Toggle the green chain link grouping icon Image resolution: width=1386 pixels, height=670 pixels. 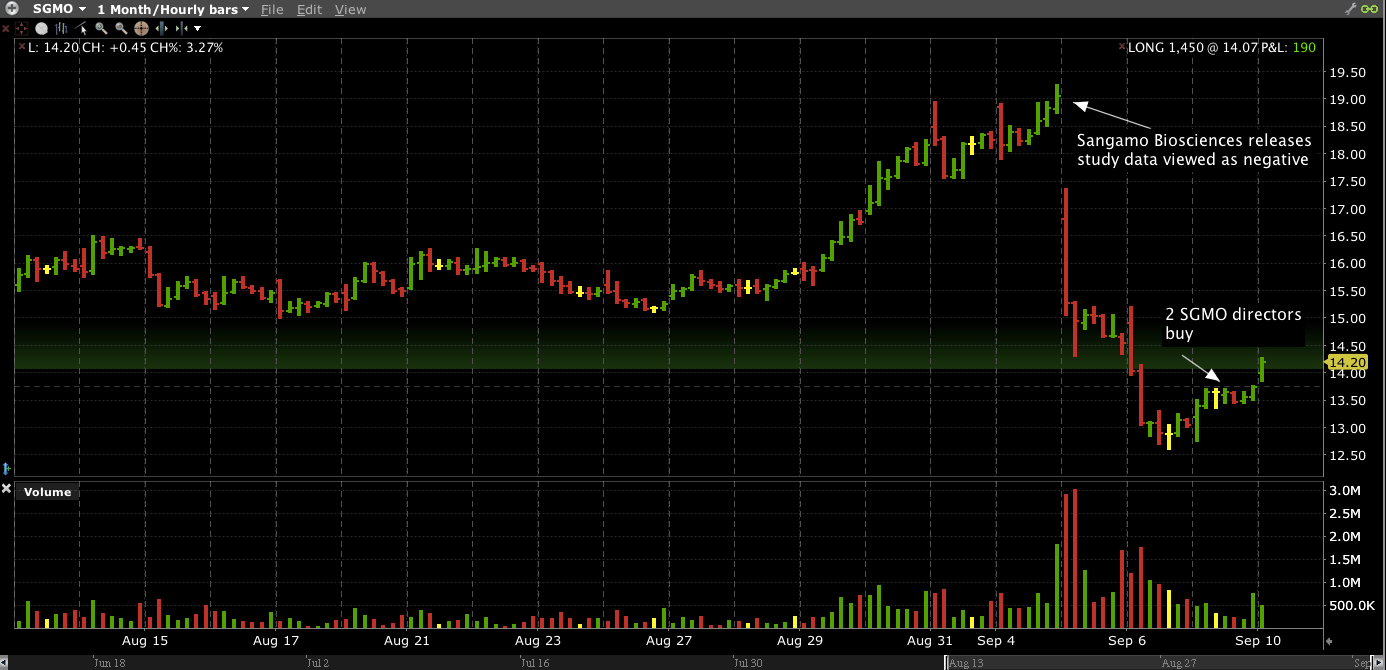coord(1371,9)
